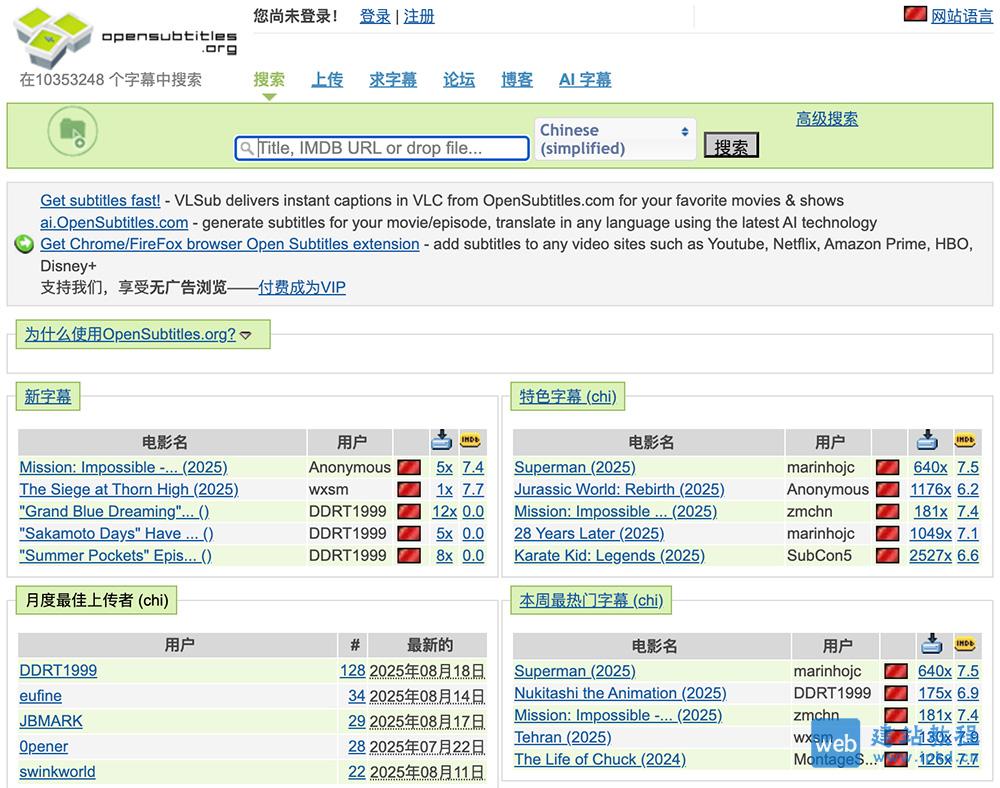Open Jurassic World: Rebirth (2025) subtitles
The image size is (1000, 788).
click(619, 490)
